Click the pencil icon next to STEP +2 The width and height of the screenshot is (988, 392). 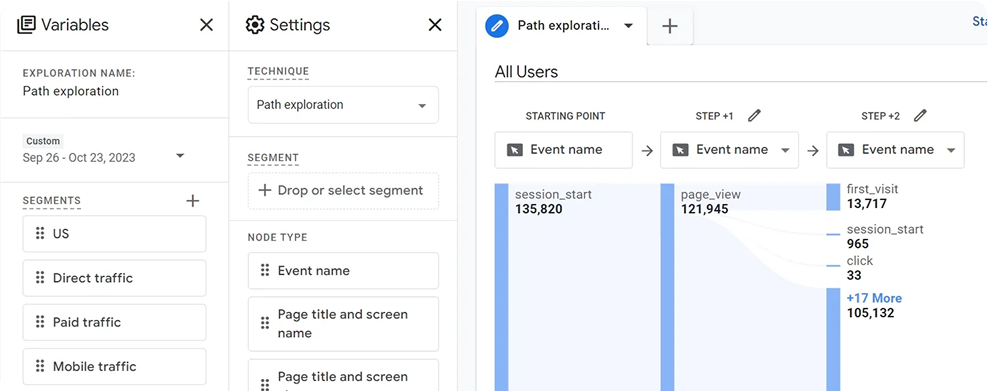click(x=921, y=116)
